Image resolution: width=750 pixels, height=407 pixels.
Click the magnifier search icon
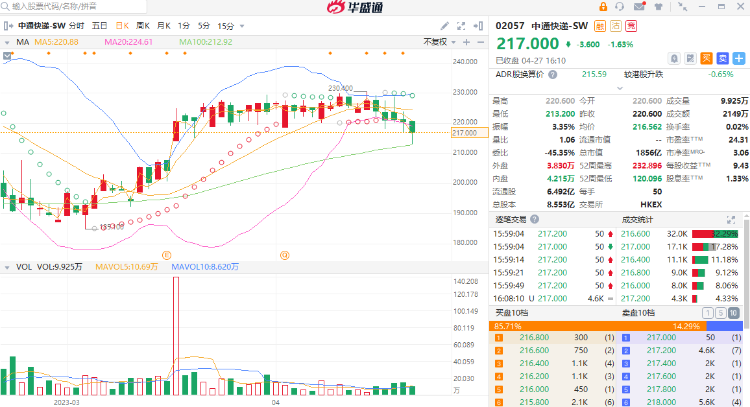(5, 6)
